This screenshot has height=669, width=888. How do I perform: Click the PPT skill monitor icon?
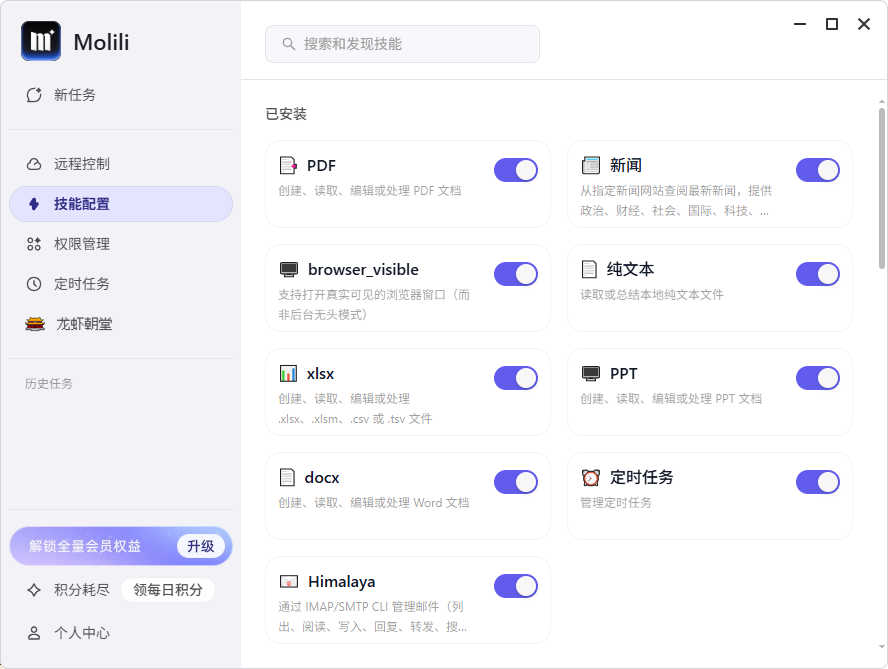pyautogui.click(x=591, y=373)
